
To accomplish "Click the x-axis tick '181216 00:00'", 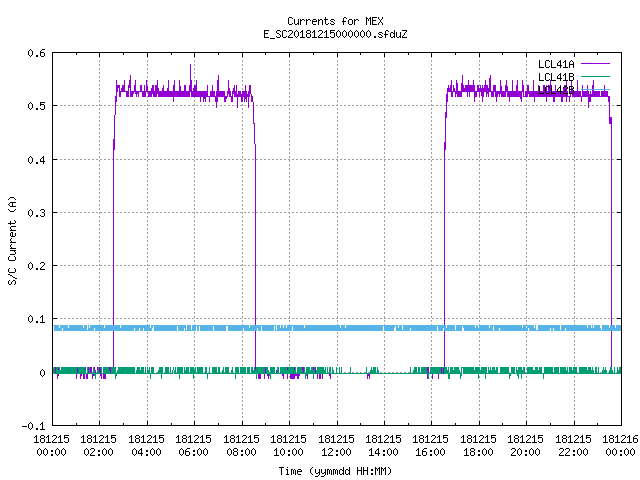I will click(x=621, y=446).
